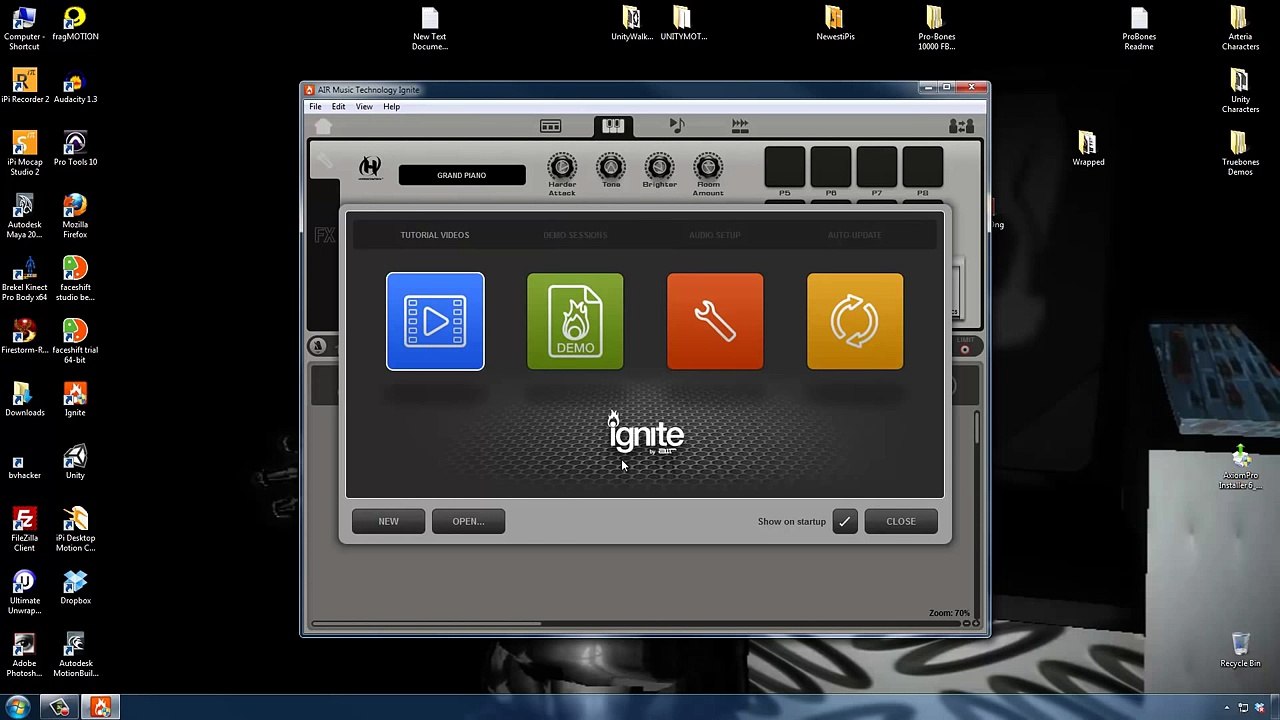Click the Tone knob
Screen dimensions: 1280x720
611,167
